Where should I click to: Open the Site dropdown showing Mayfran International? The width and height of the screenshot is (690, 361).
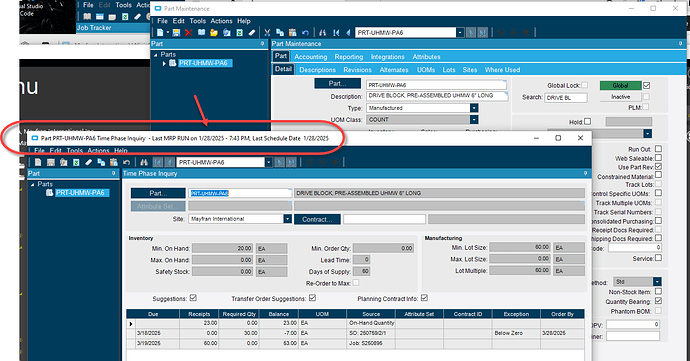click(287, 219)
